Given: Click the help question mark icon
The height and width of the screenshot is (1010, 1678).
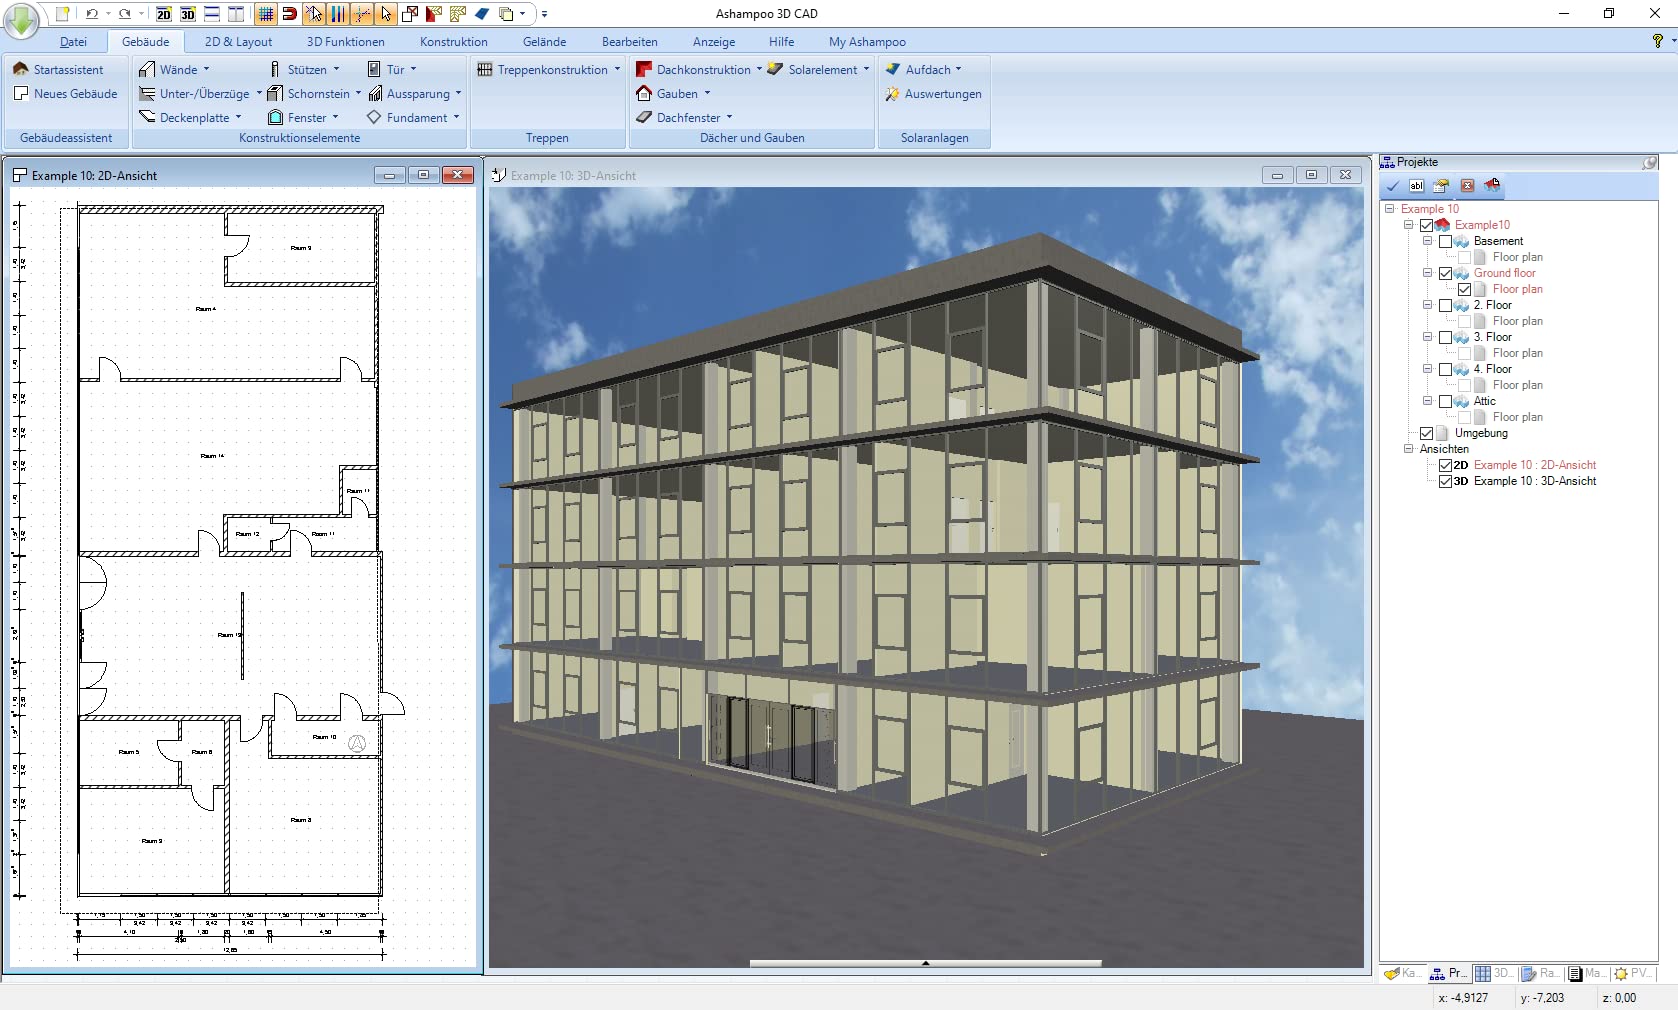Looking at the screenshot, I should 1657,41.
